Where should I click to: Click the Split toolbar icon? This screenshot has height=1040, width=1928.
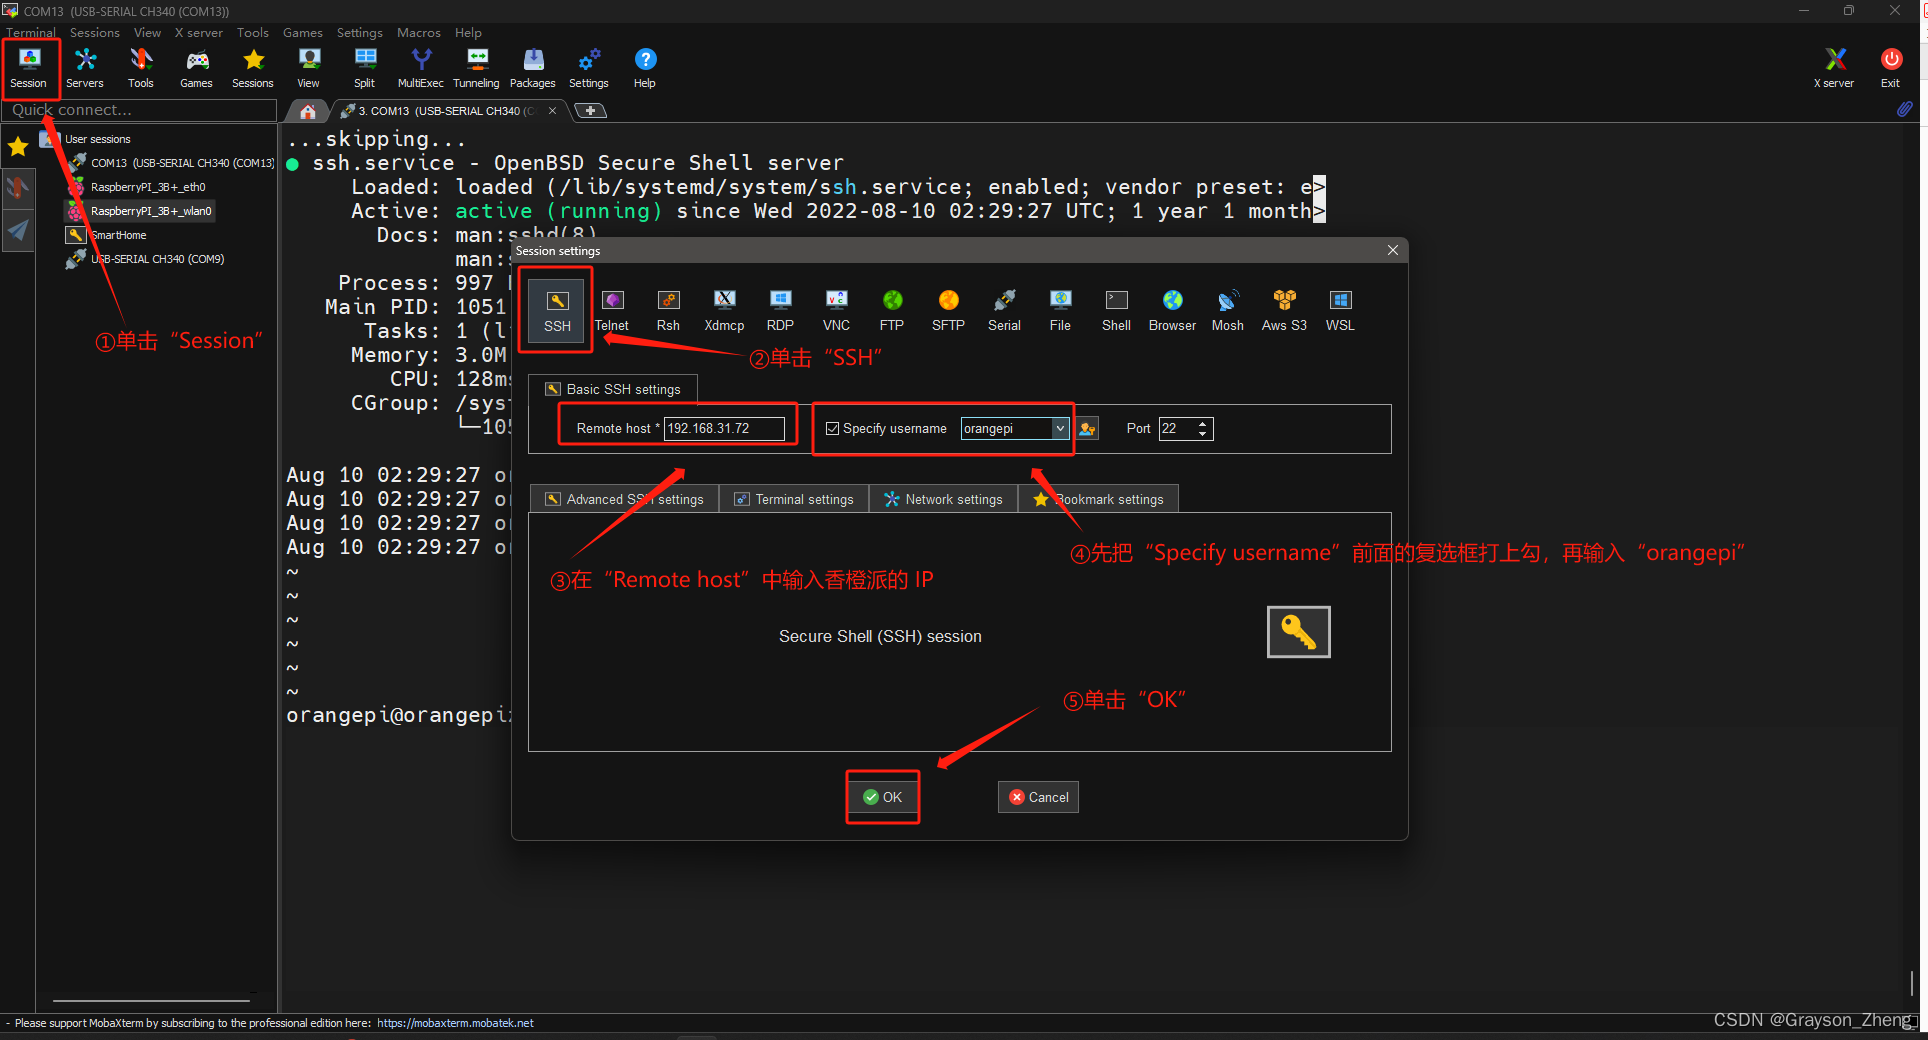point(365,68)
